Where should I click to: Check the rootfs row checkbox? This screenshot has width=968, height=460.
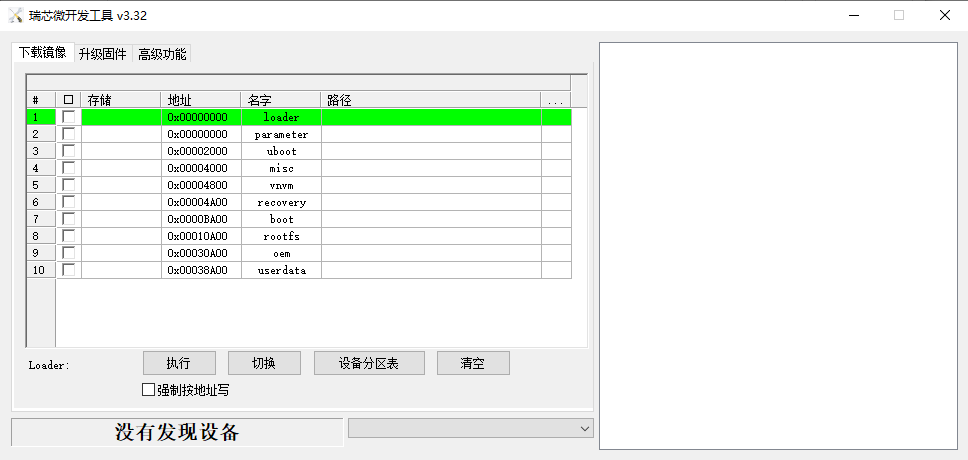click(69, 236)
